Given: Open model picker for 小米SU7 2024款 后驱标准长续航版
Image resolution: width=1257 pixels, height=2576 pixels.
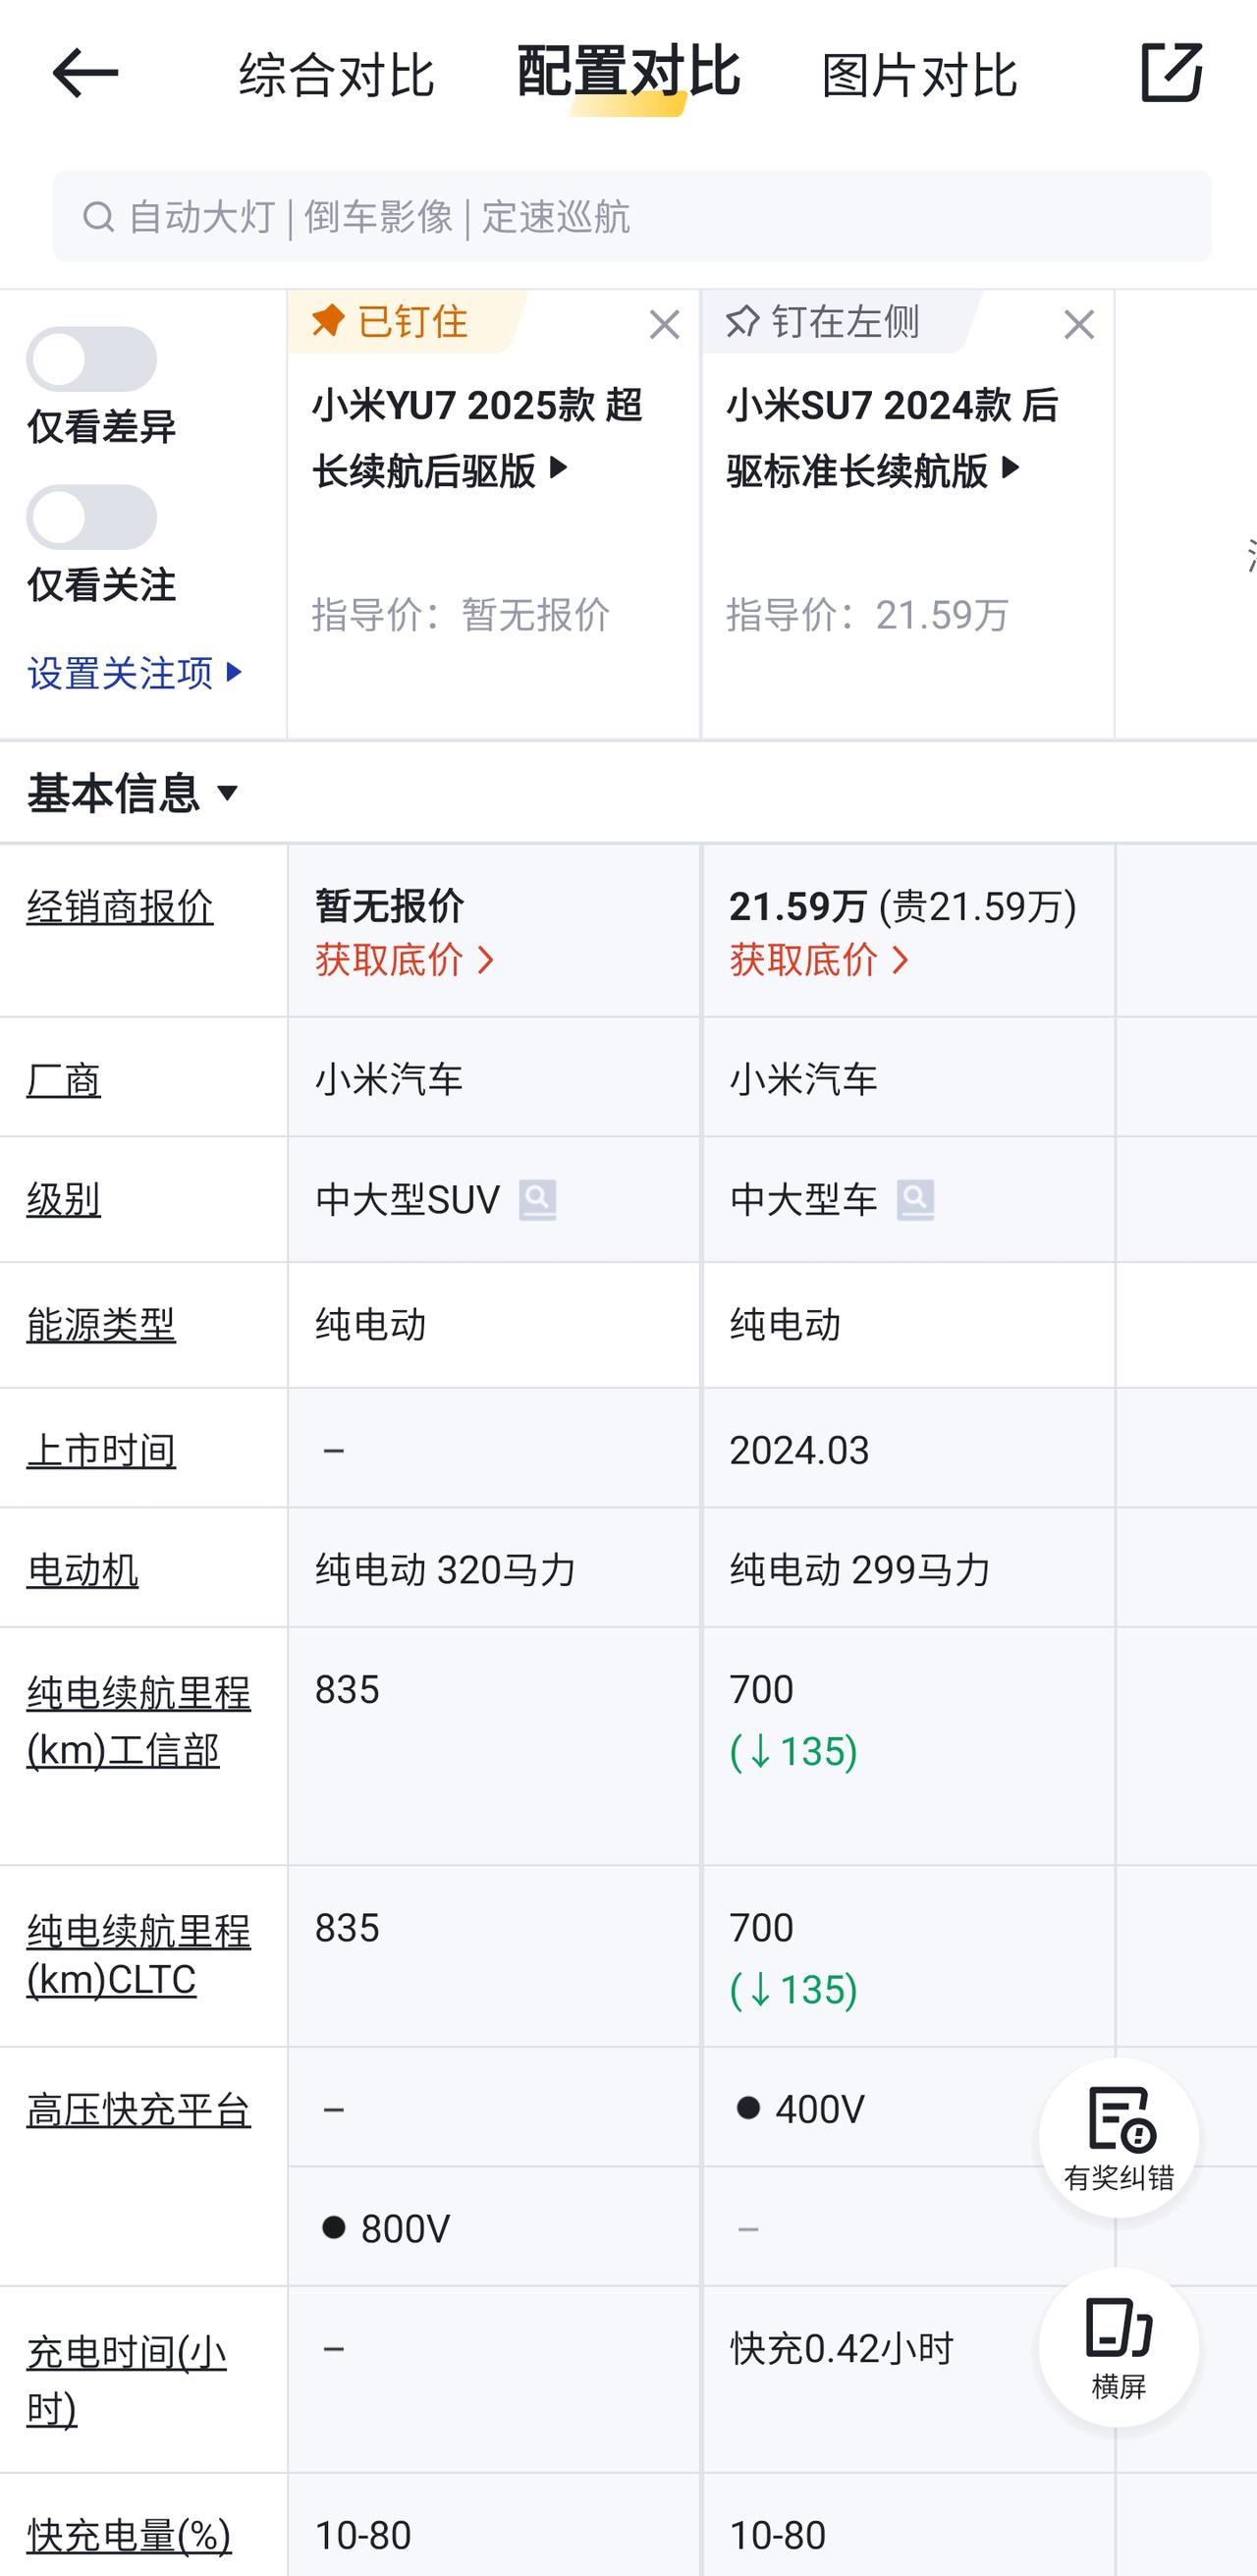Looking at the screenshot, I should [892, 437].
